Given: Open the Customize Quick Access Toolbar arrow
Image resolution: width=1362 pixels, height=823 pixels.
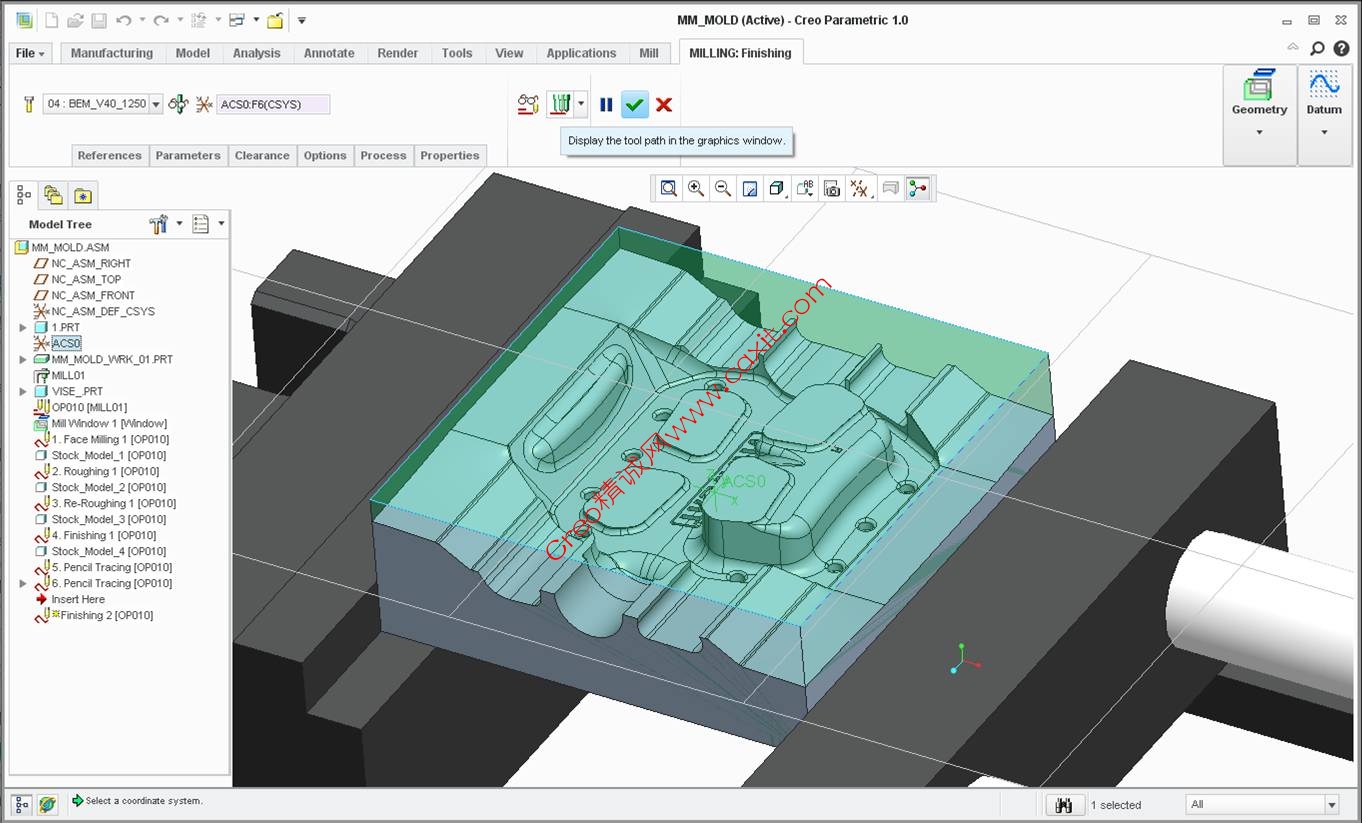Looking at the screenshot, I should (x=302, y=20).
